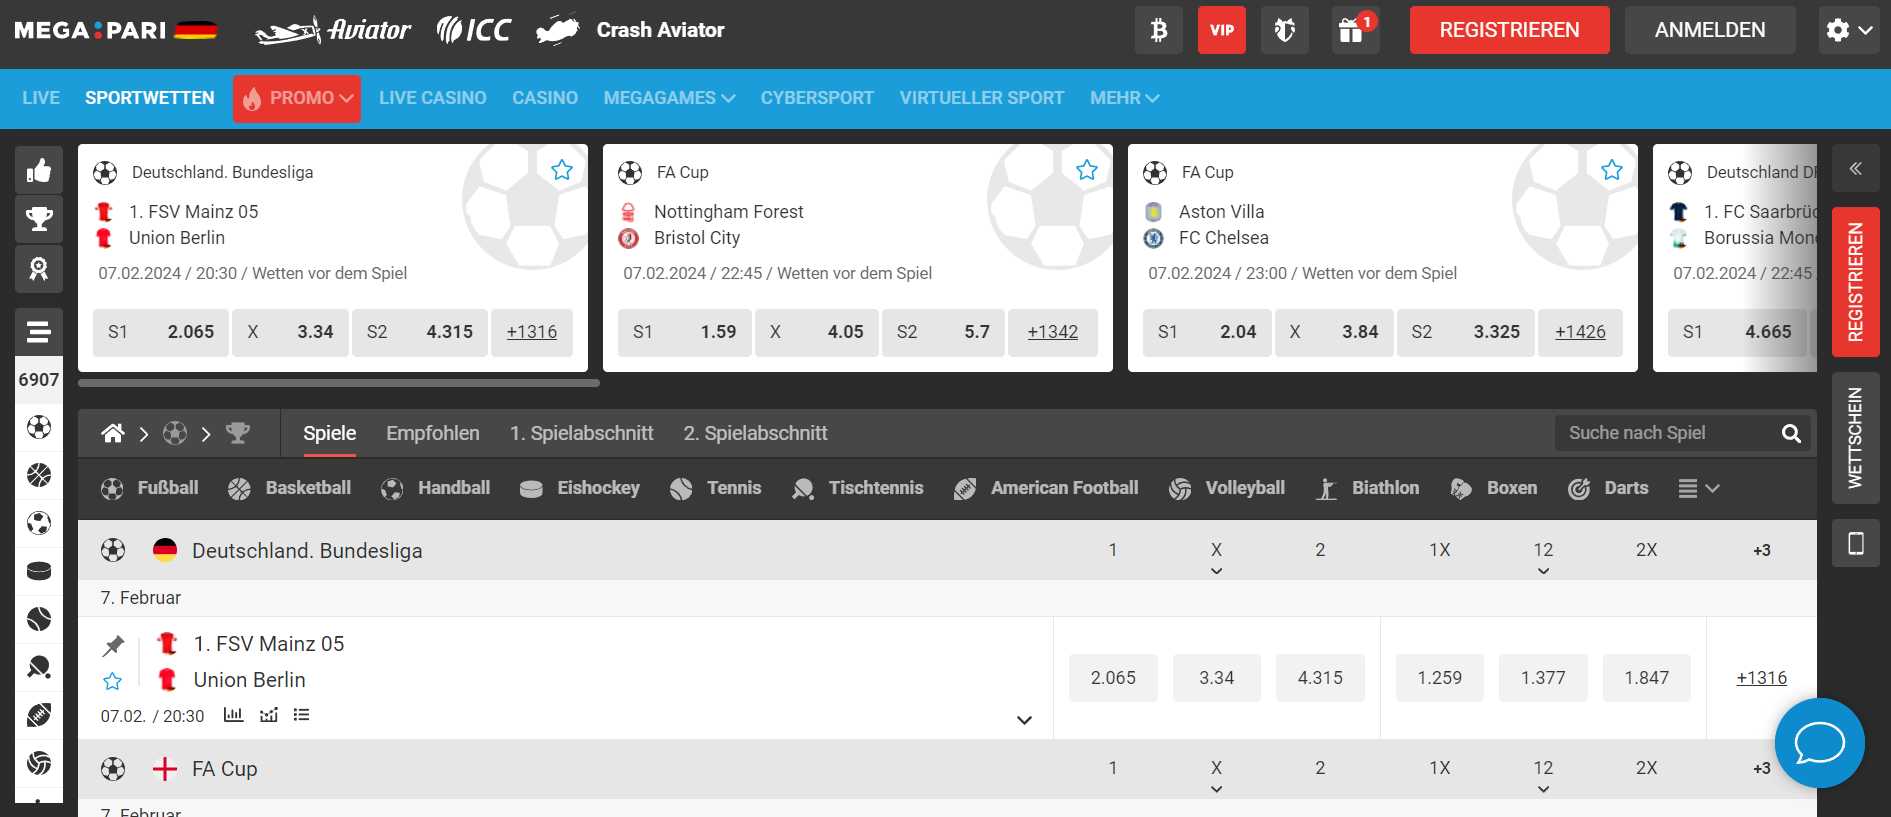
Task: Open the ICC cricket logo
Action: 474,30
